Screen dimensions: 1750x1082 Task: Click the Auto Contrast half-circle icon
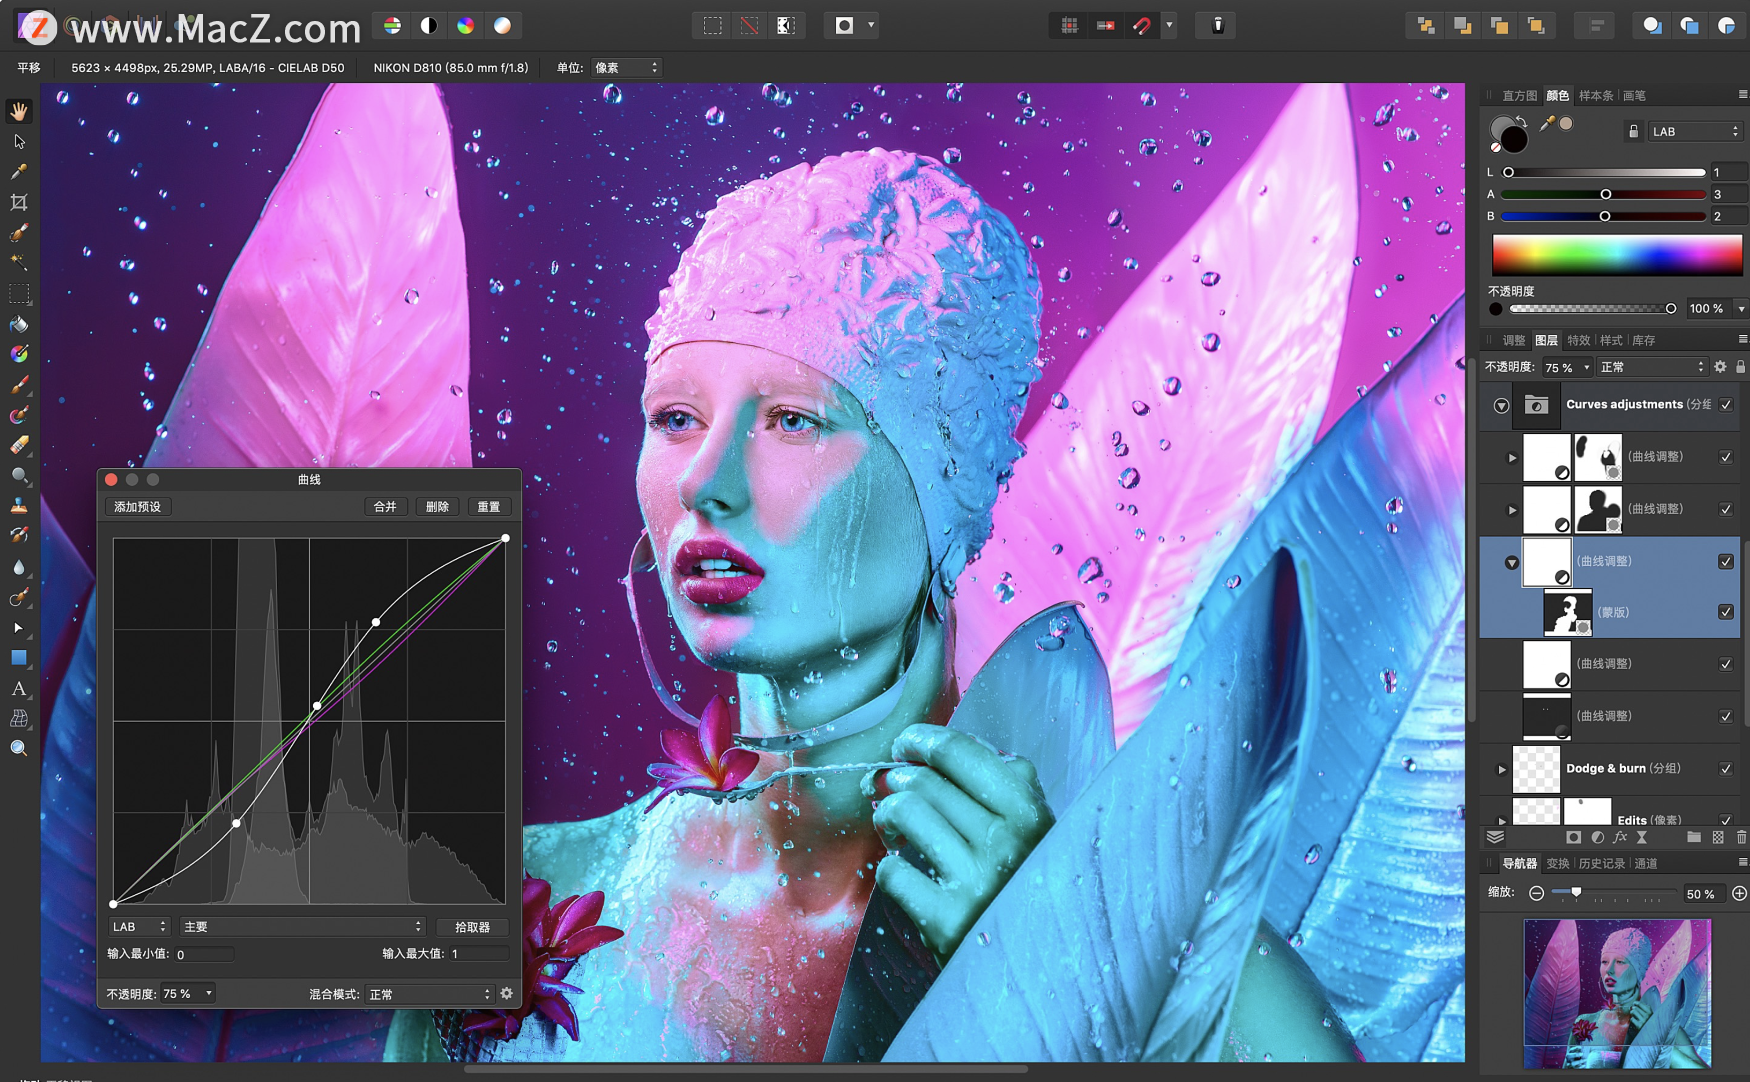[429, 26]
